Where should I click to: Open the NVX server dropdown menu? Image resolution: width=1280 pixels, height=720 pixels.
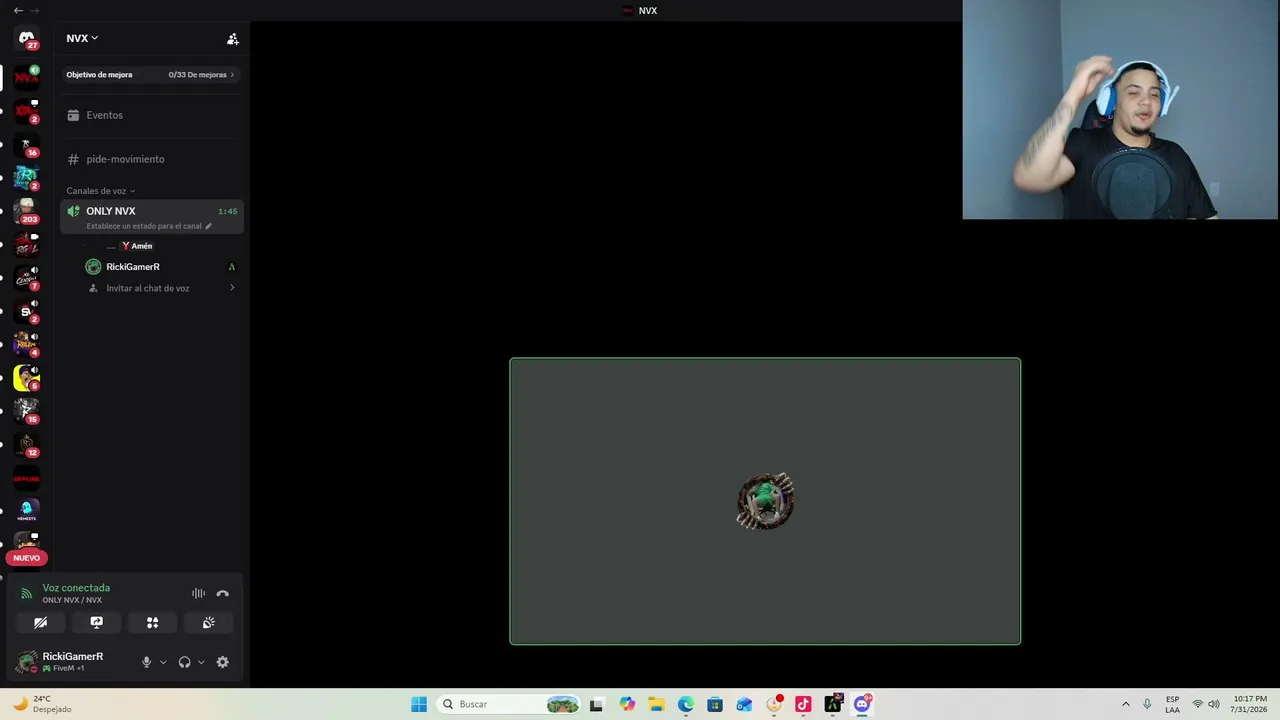pos(82,39)
